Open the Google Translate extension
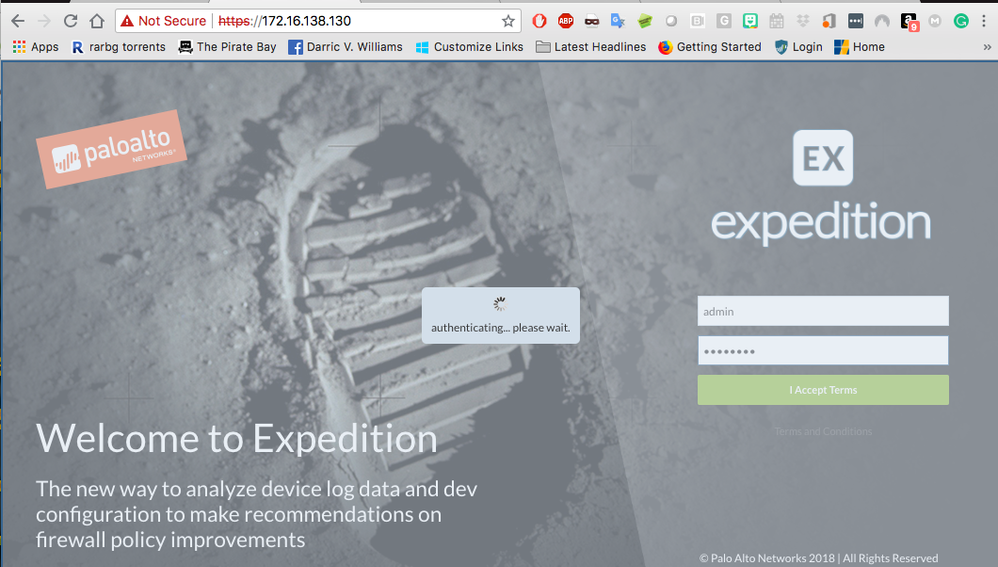998x567 pixels. [618, 21]
